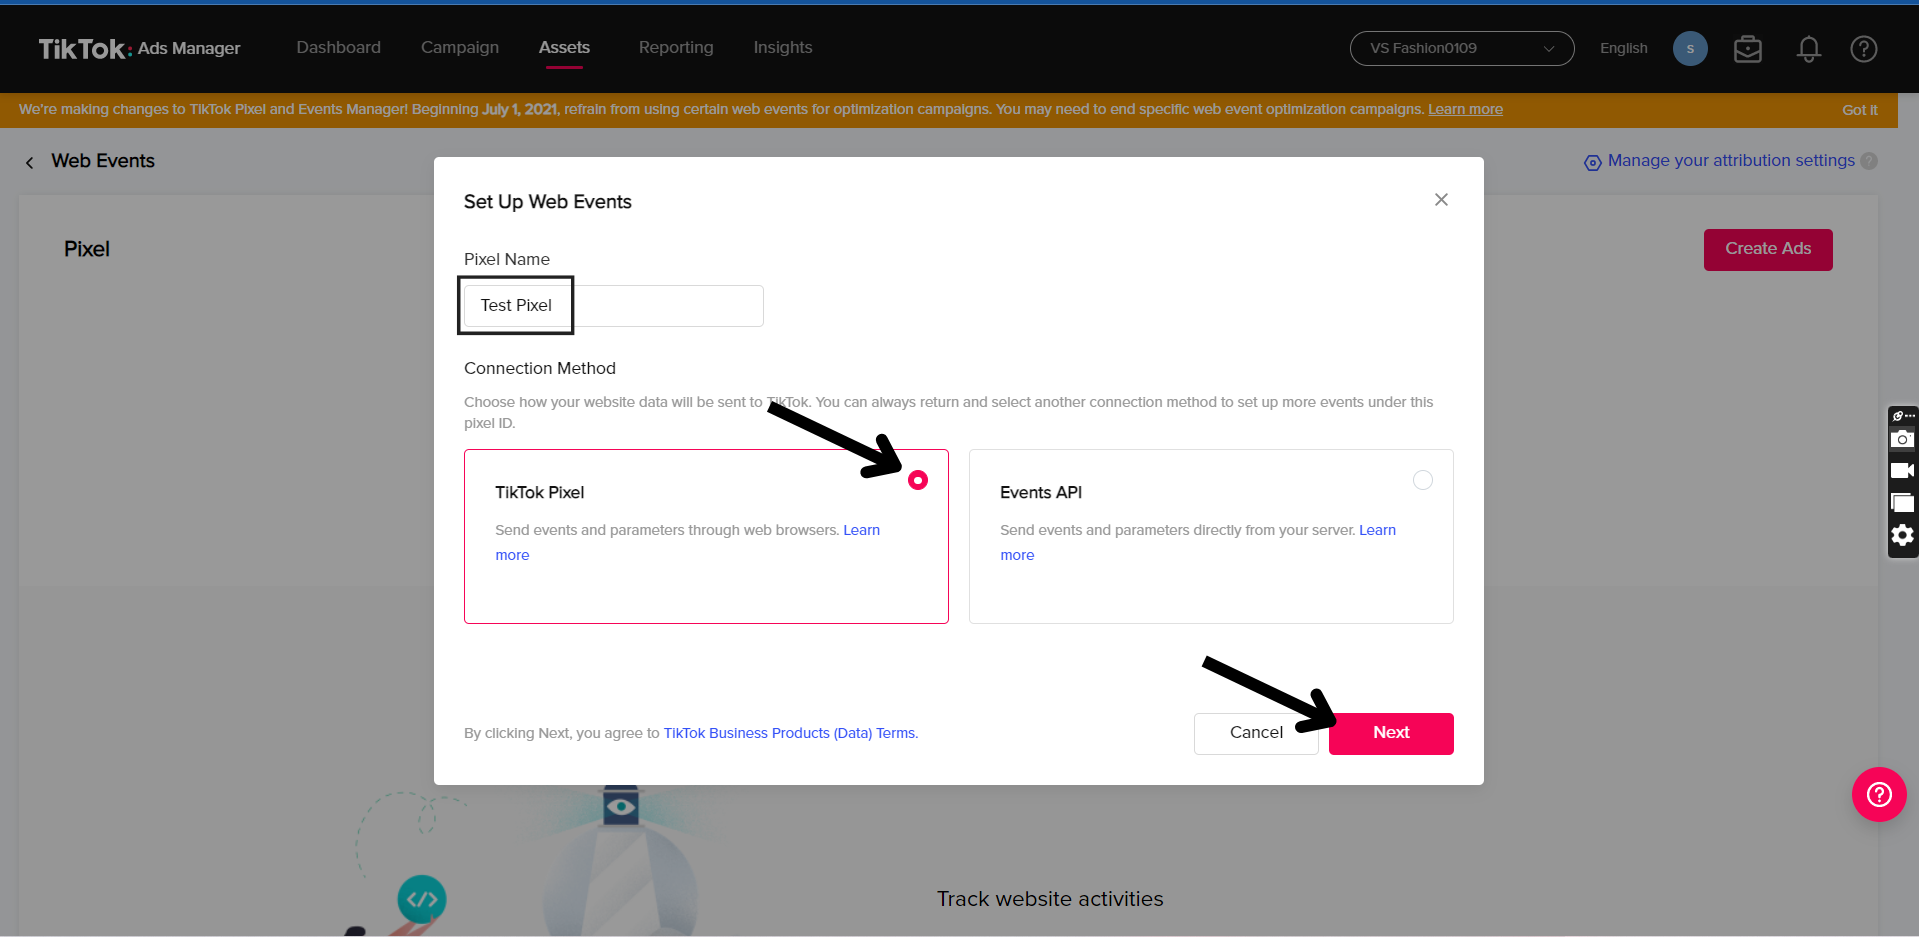The image size is (1920, 938).
Task: Click the TikTok Pixel card title
Action: tap(540, 492)
